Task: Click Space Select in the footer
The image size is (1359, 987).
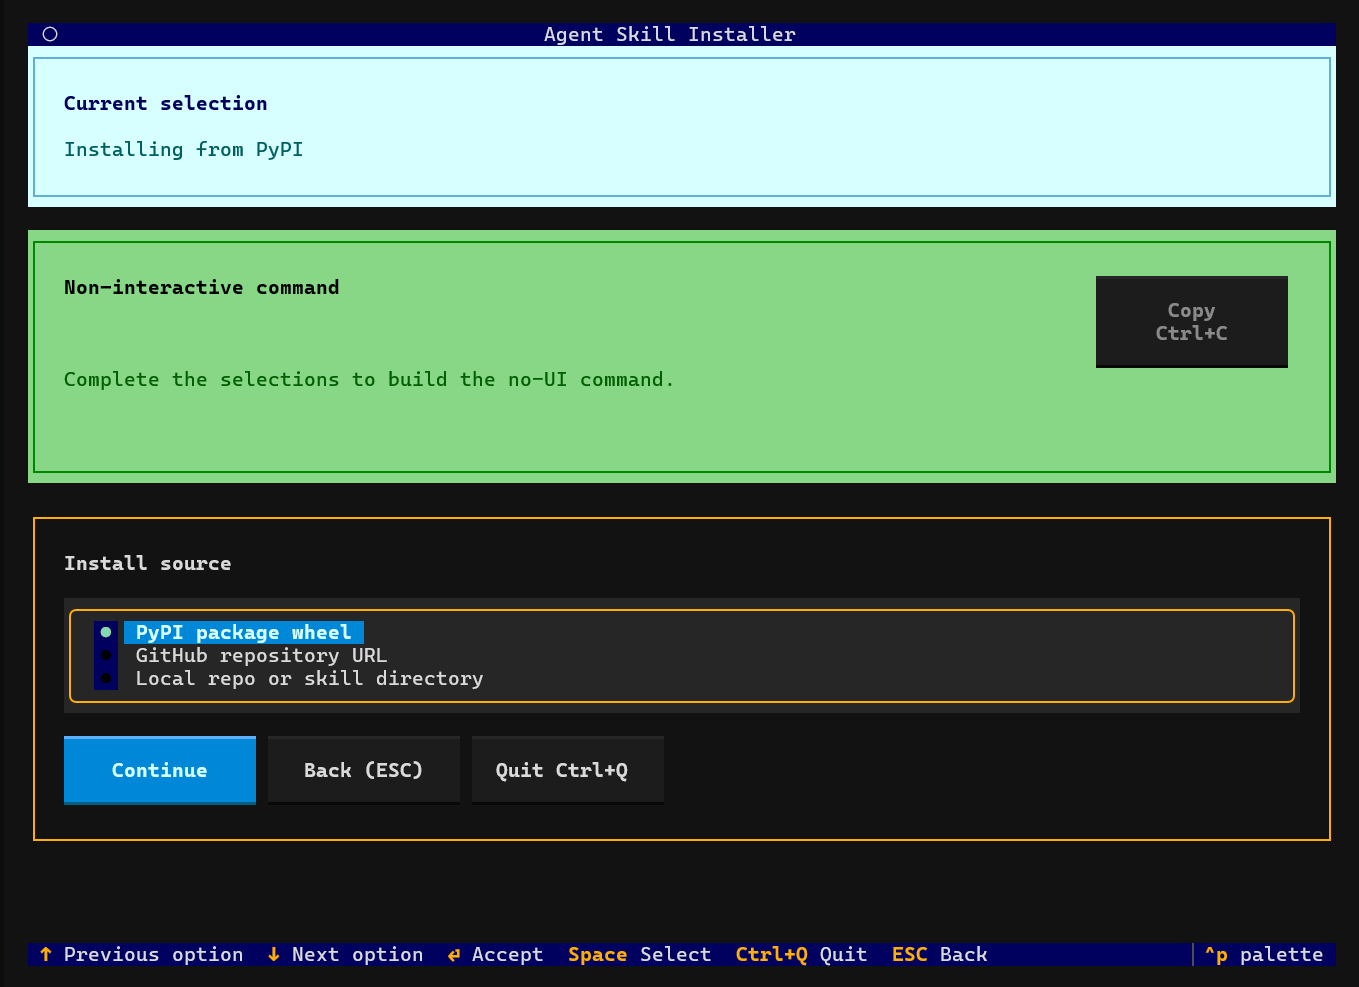Action: [639, 954]
